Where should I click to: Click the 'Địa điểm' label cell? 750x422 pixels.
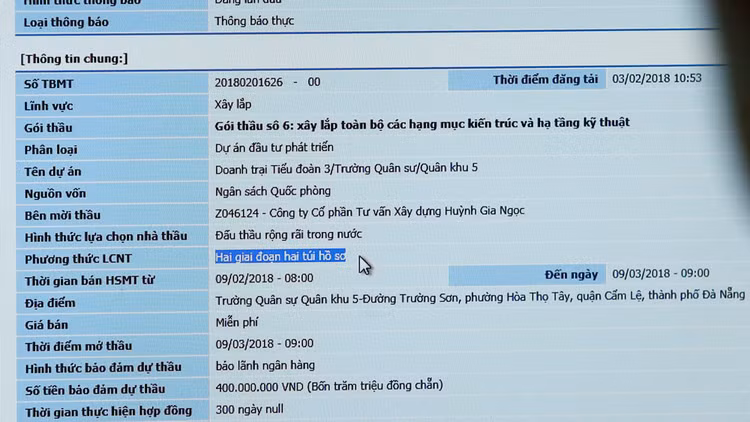point(111,302)
